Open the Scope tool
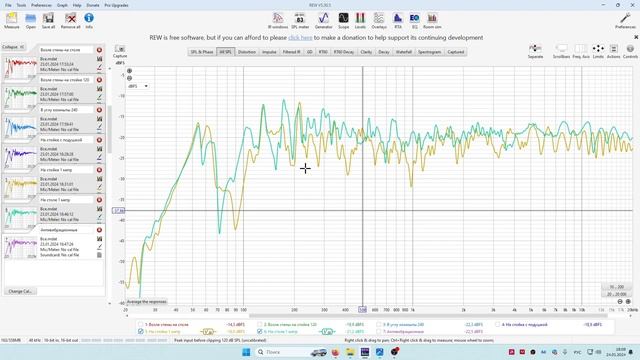 pos(343,20)
